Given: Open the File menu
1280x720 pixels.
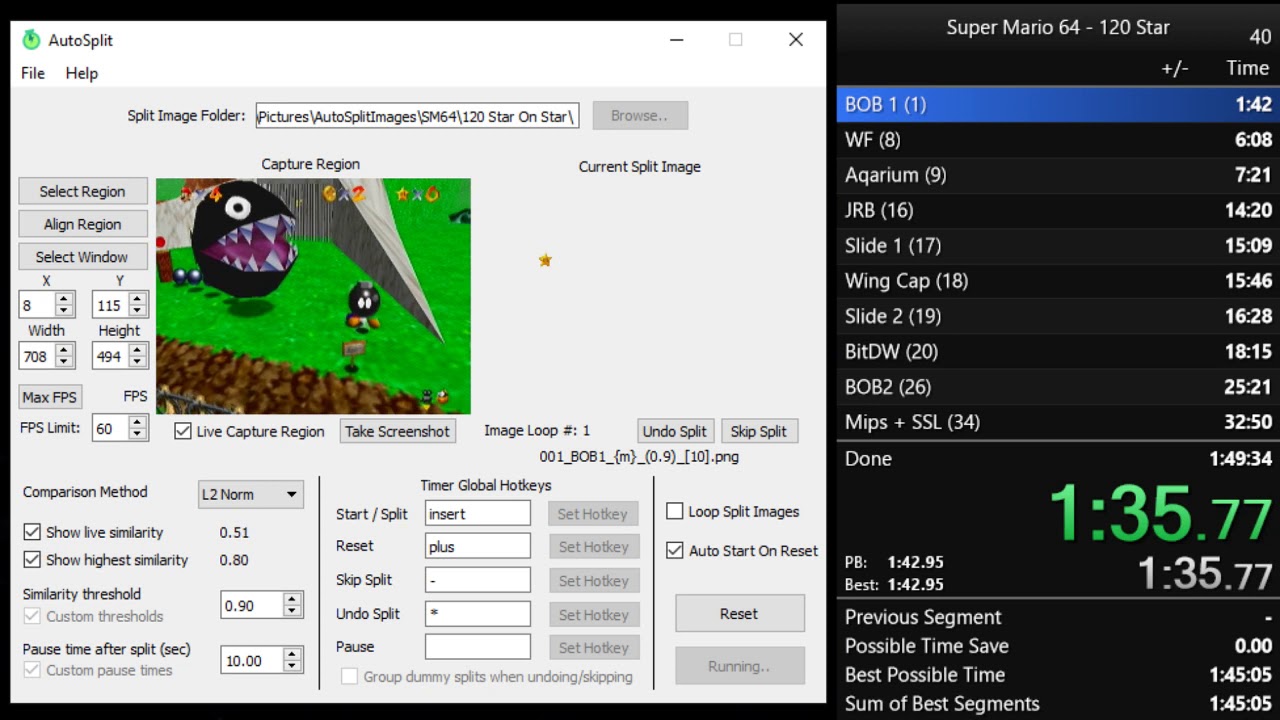Looking at the screenshot, I should 33,73.
